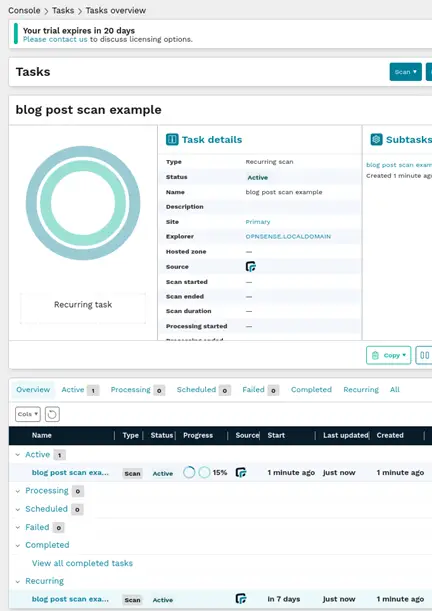Collapse the Recurring task group

click(x=18, y=581)
